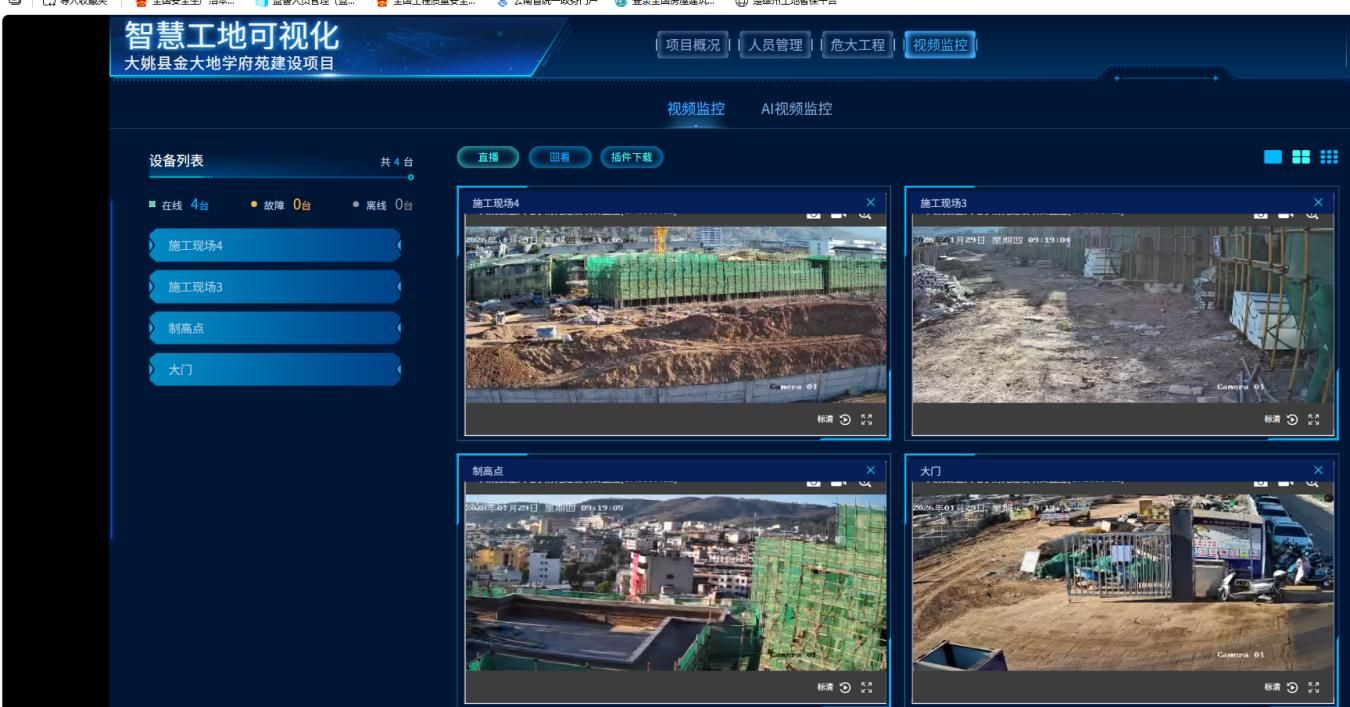Switch to 直播 live mode
The height and width of the screenshot is (707, 1350).
488,157
